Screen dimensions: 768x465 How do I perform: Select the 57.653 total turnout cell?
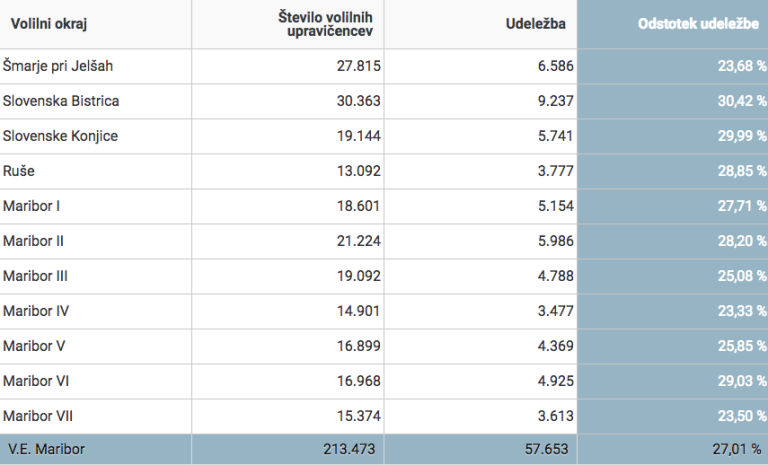click(542, 450)
